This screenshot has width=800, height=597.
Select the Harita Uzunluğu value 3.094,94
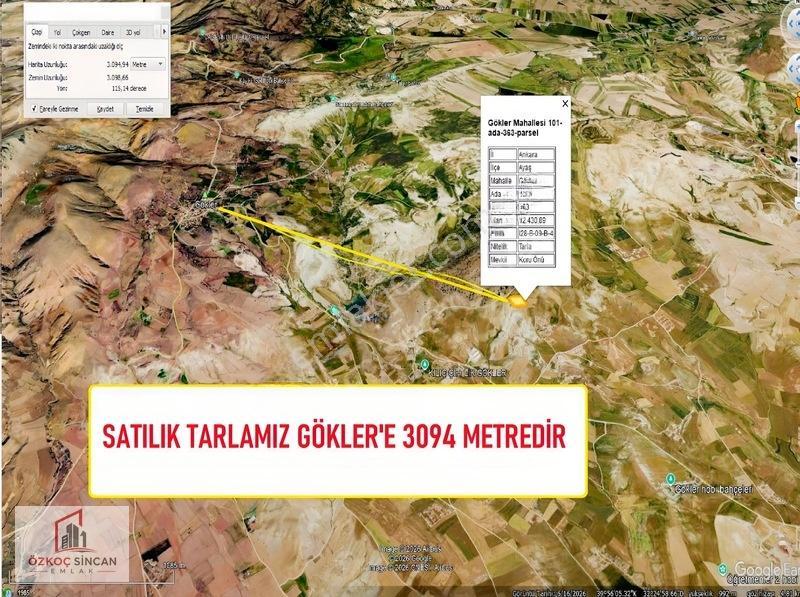click(117, 65)
